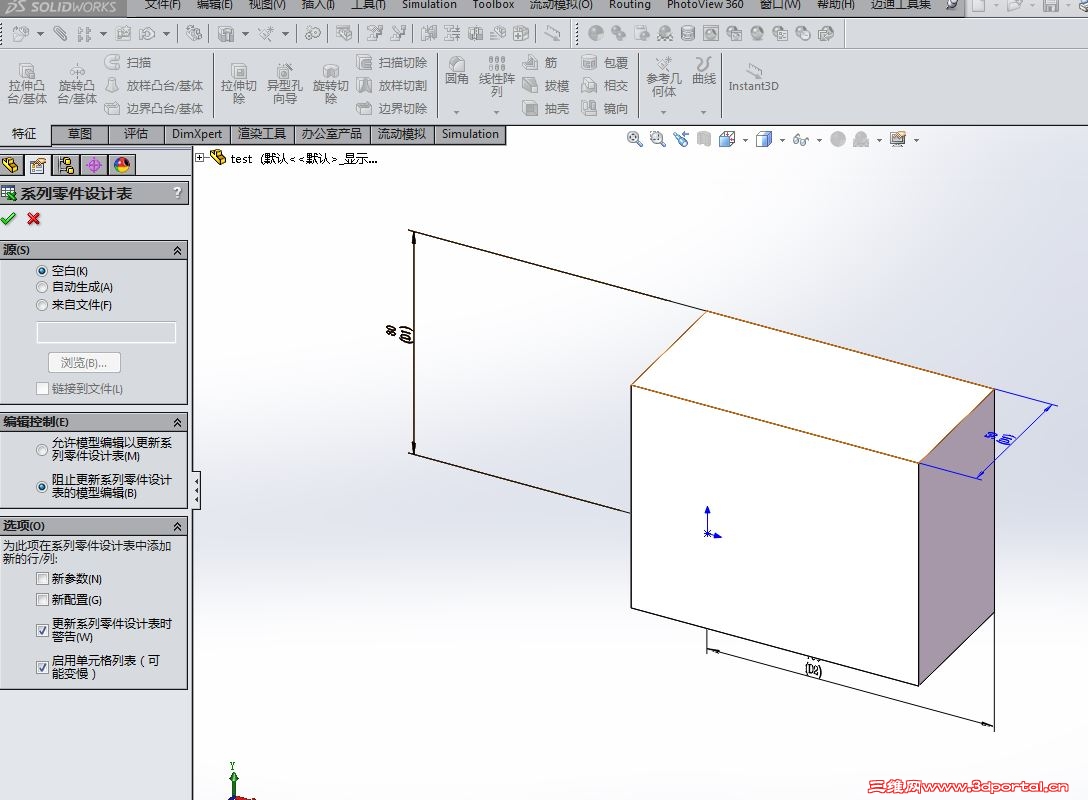The width and height of the screenshot is (1088, 800).
Task: Choose the Lofted Boss/Base (放样凸台/基体) tool
Action: (154, 85)
